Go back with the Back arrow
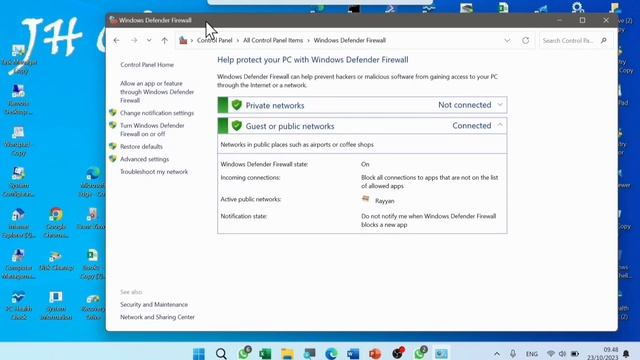This screenshot has height=360, width=640. 117,40
